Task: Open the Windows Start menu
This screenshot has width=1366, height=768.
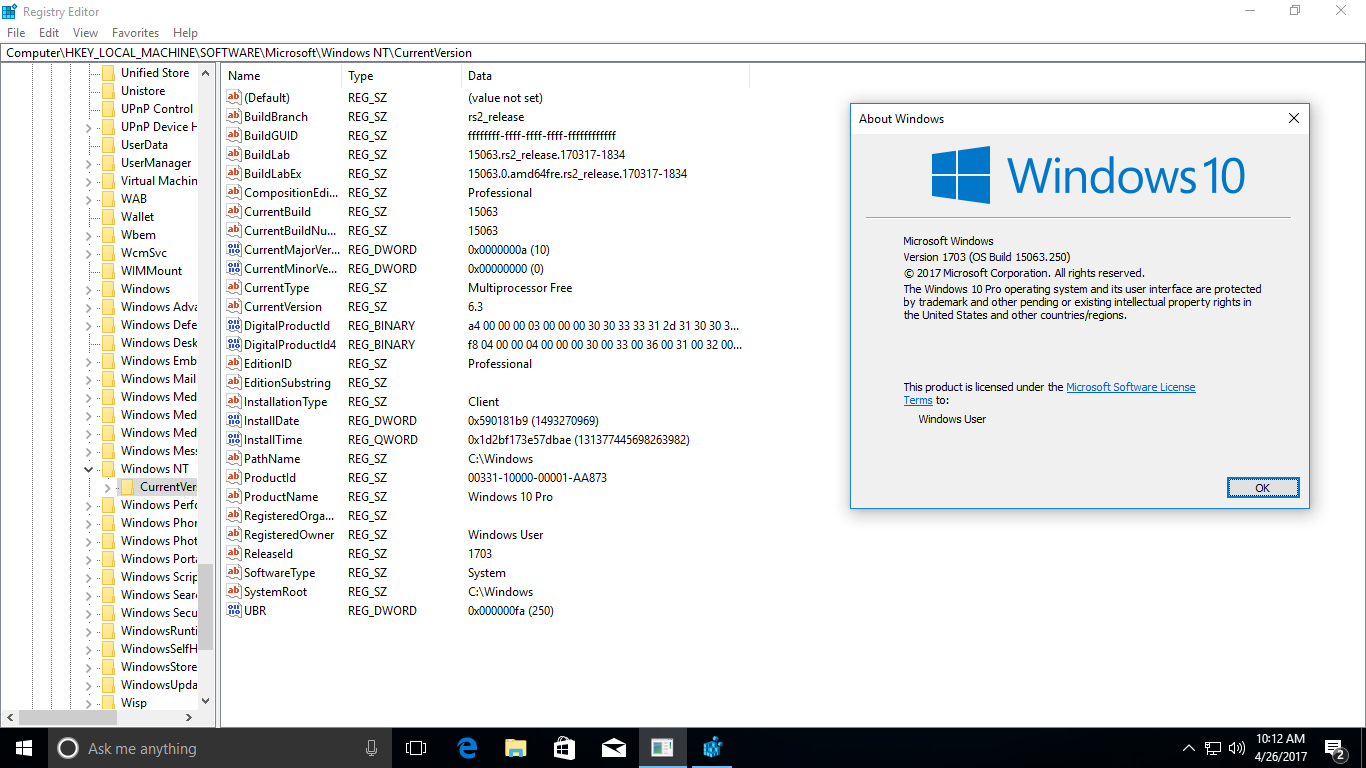Action: [24, 748]
